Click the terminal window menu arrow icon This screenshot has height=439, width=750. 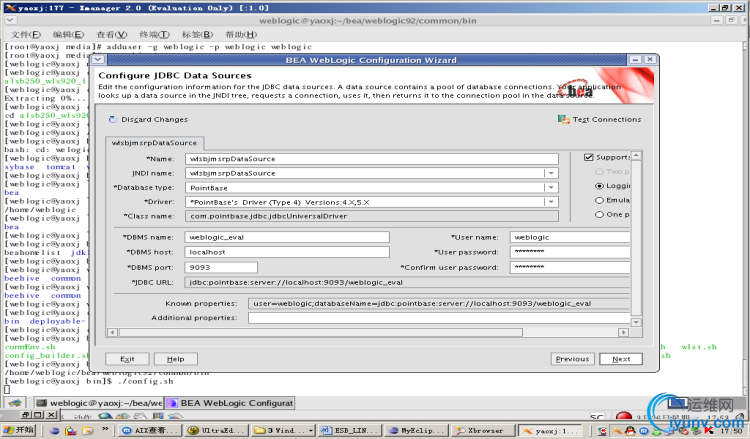[x=10, y=20]
